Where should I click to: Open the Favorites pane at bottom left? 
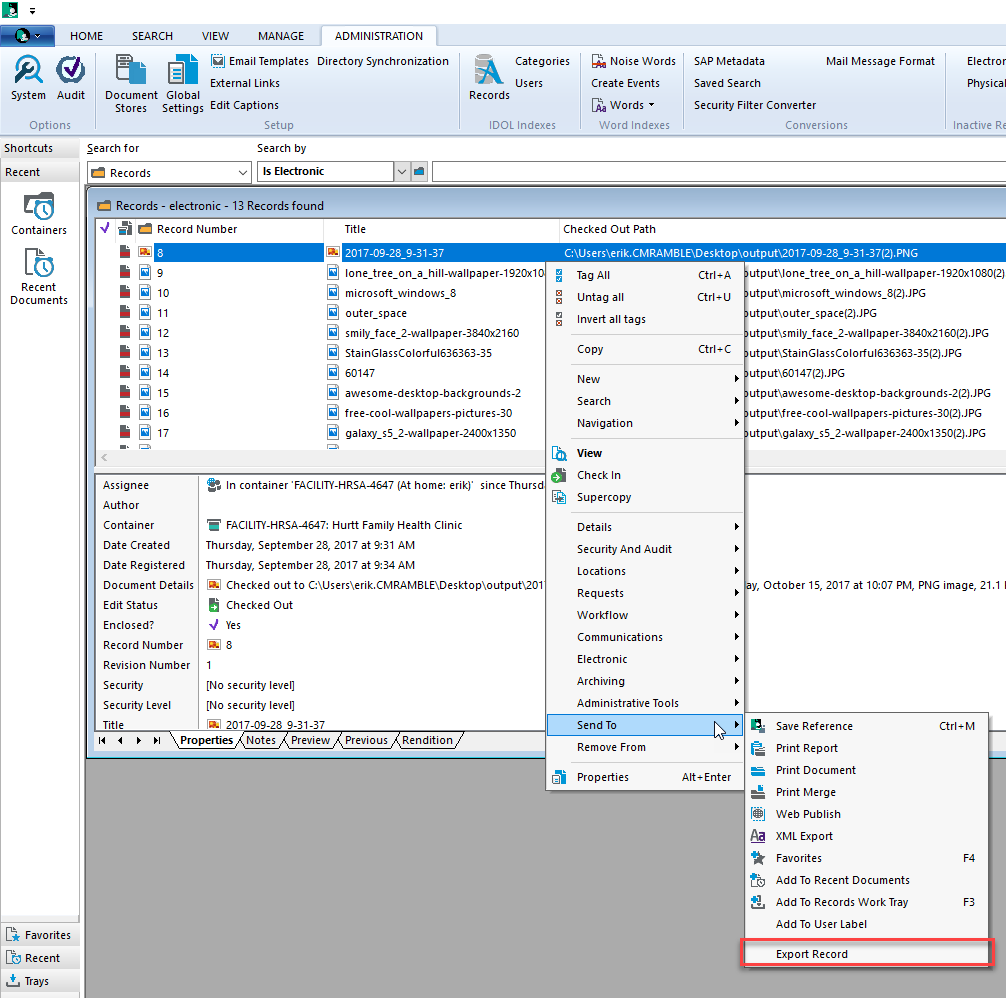coord(39,935)
